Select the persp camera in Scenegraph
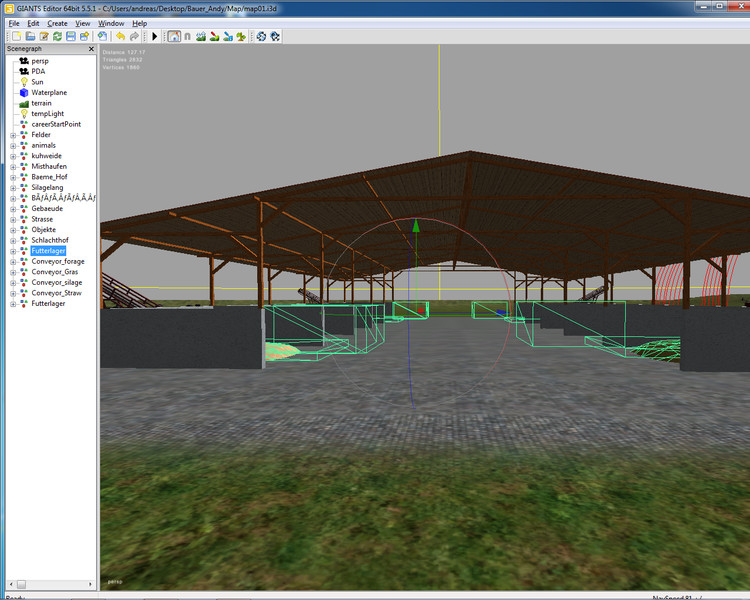Screen dimensions: 750x600 pos(40,61)
